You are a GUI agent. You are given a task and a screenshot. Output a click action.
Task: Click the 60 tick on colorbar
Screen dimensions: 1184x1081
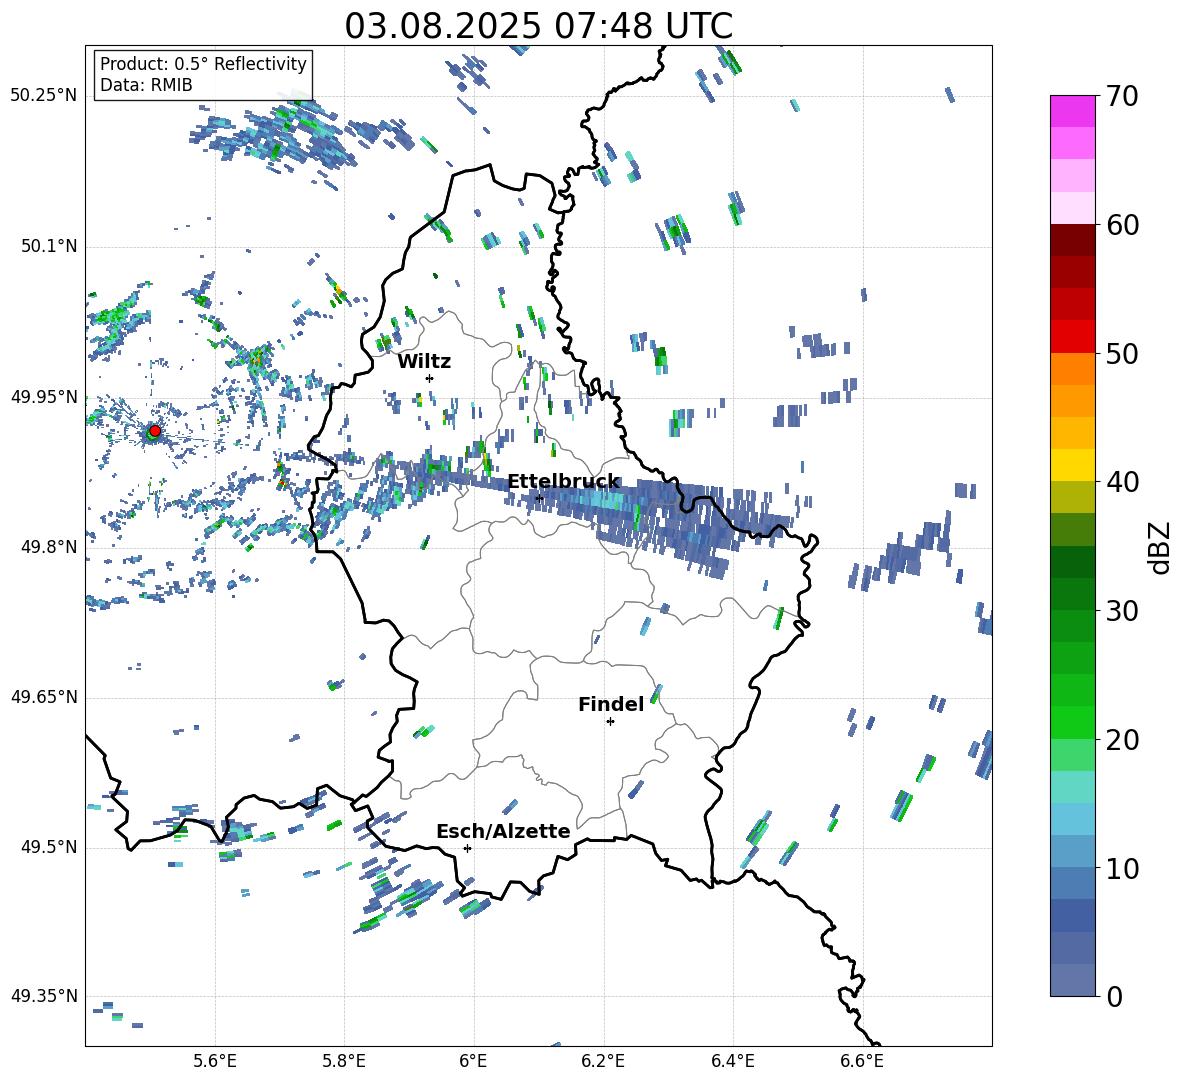(x=1122, y=225)
